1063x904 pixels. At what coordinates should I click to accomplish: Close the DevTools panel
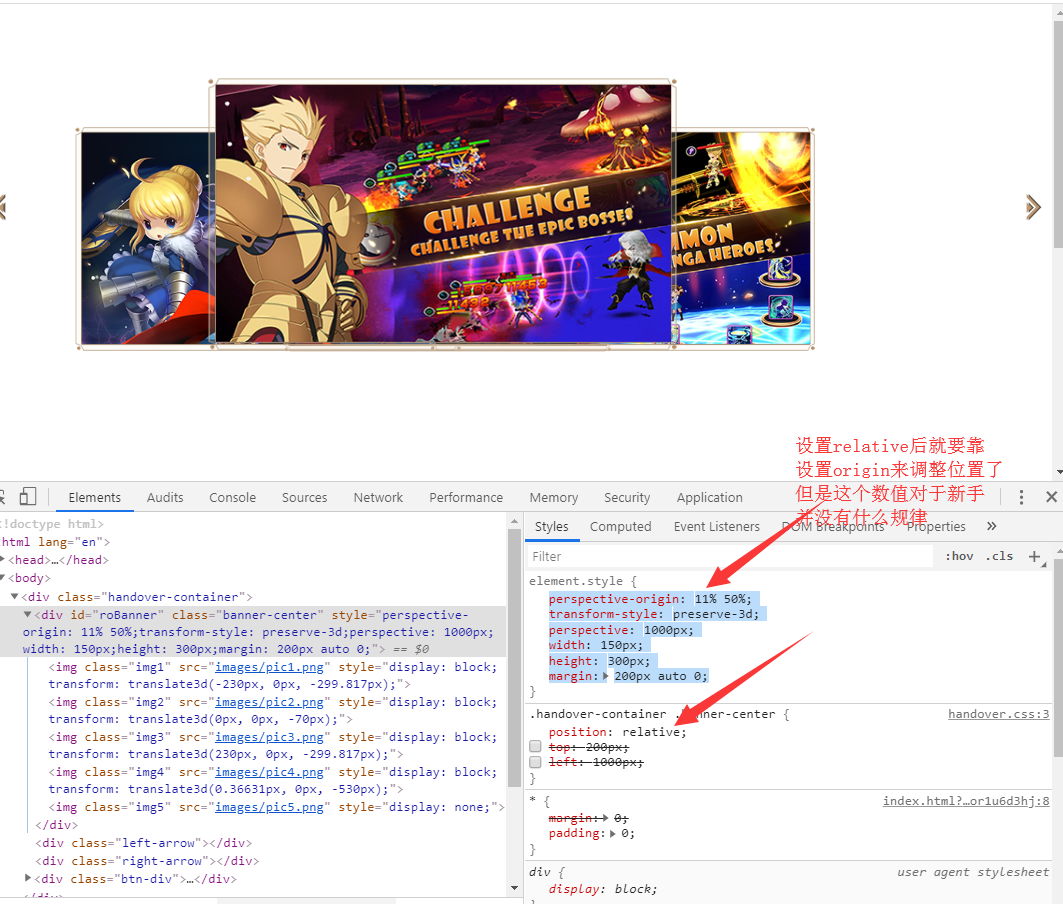pyautogui.click(x=1051, y=497)
